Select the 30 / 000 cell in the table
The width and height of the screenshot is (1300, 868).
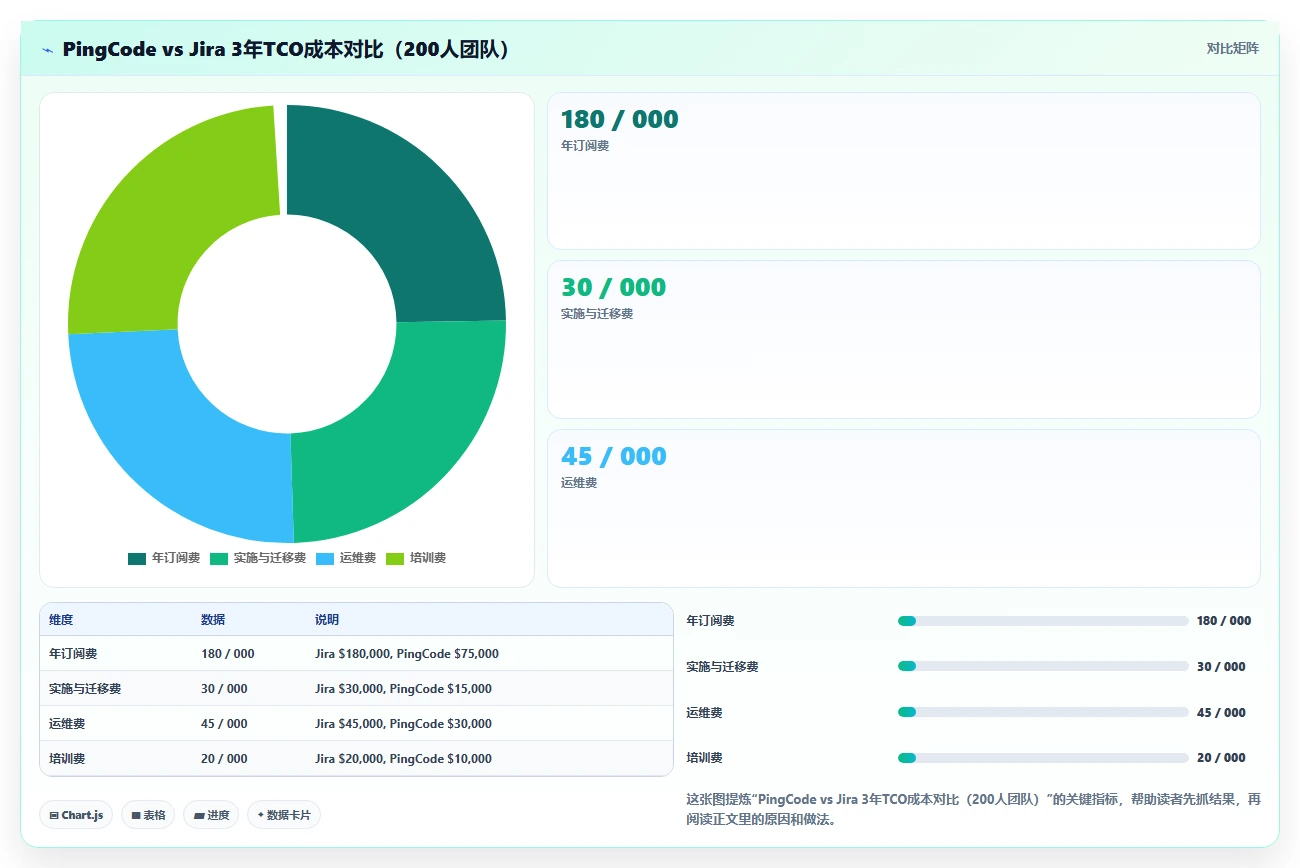224,689
